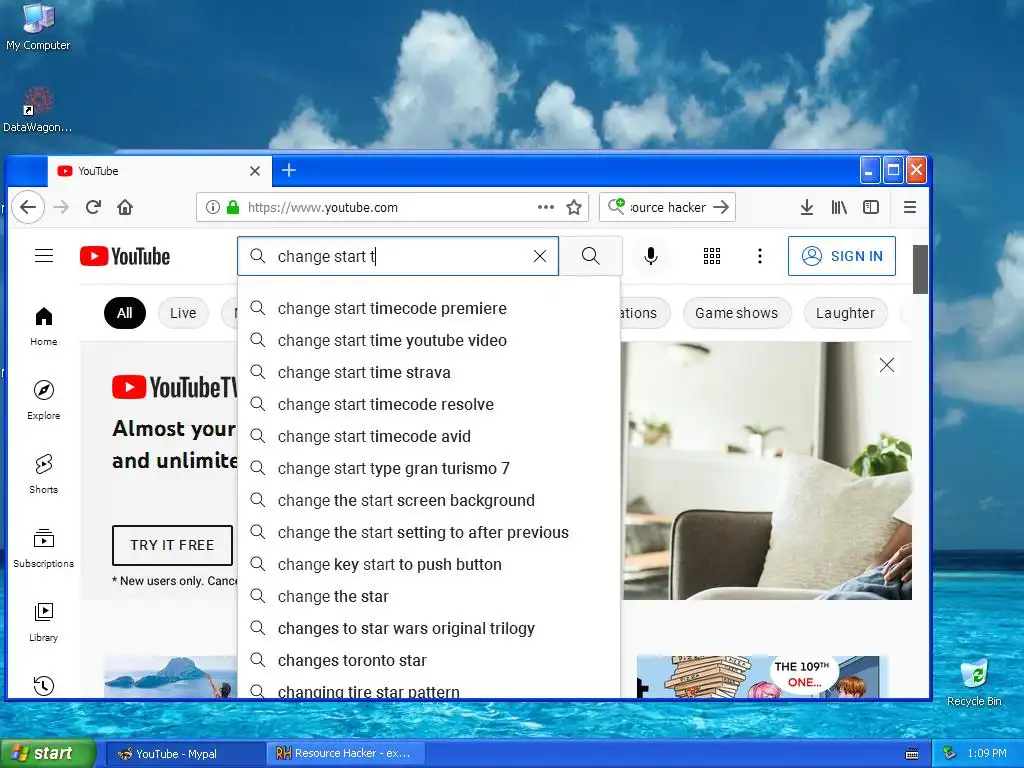Open Shorts in YouTube sidebar
The width and height of the screenshot is (1024, 768).
click(44, 473)
